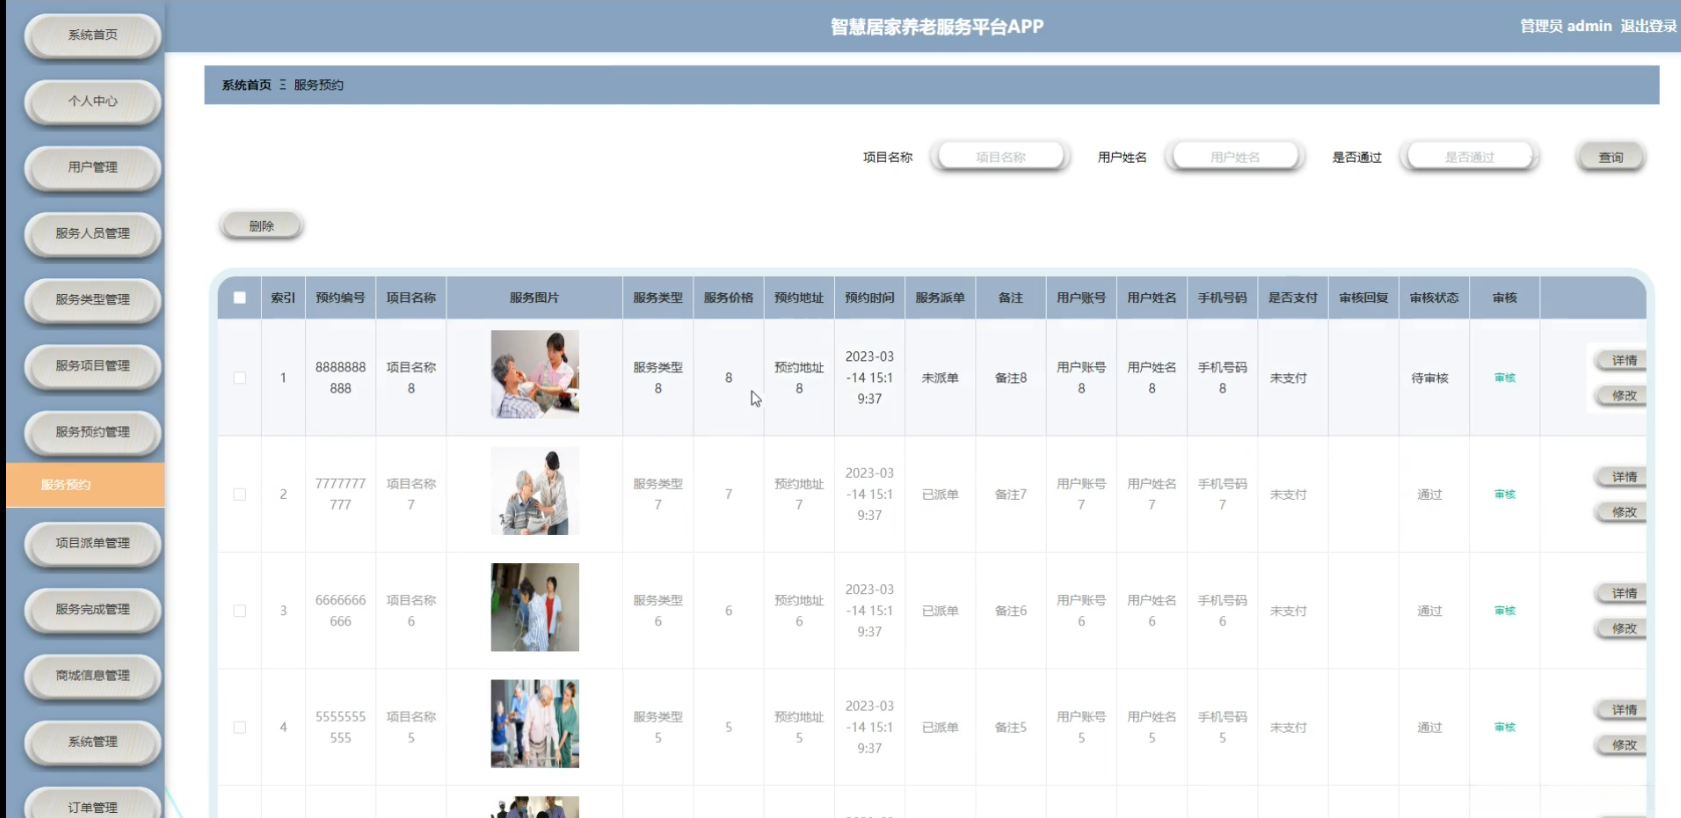Expand 系统管理 sidebar menu
The height and width of the screenshot is (818, 1681).
[x=92, y=741]
